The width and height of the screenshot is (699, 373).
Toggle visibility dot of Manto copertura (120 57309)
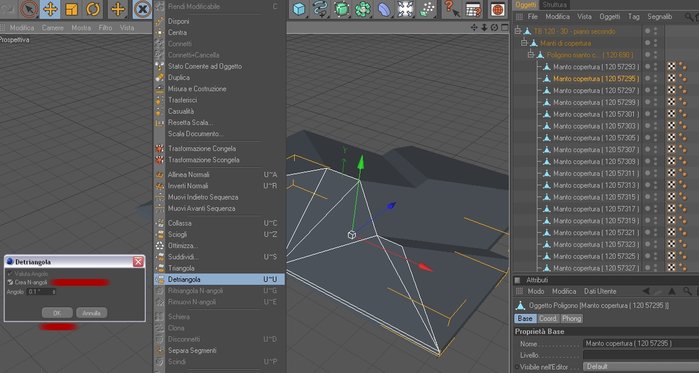[x=647, y=161]
